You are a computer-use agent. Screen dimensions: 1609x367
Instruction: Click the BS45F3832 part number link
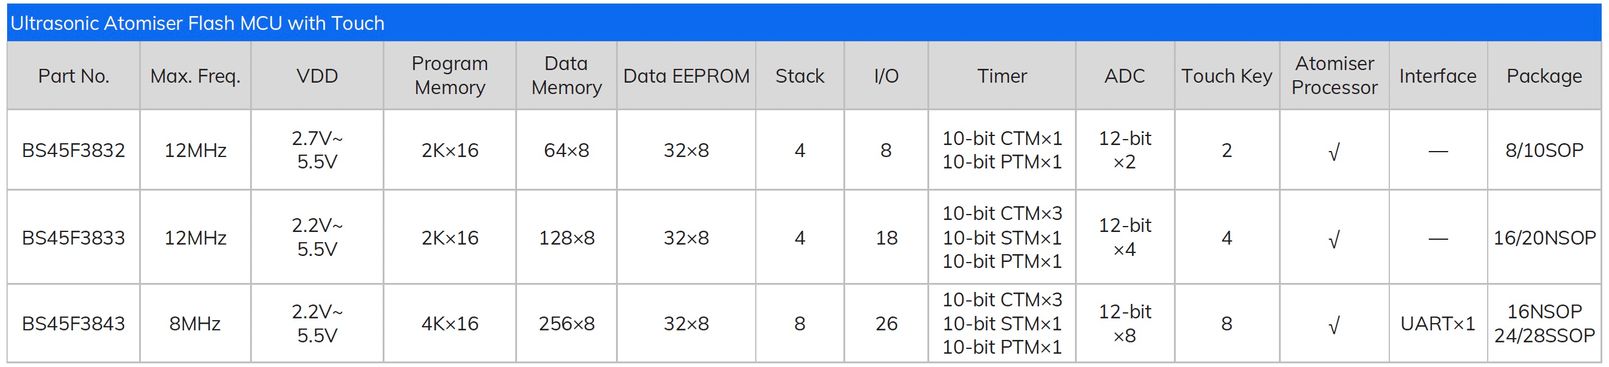point(73,150)
